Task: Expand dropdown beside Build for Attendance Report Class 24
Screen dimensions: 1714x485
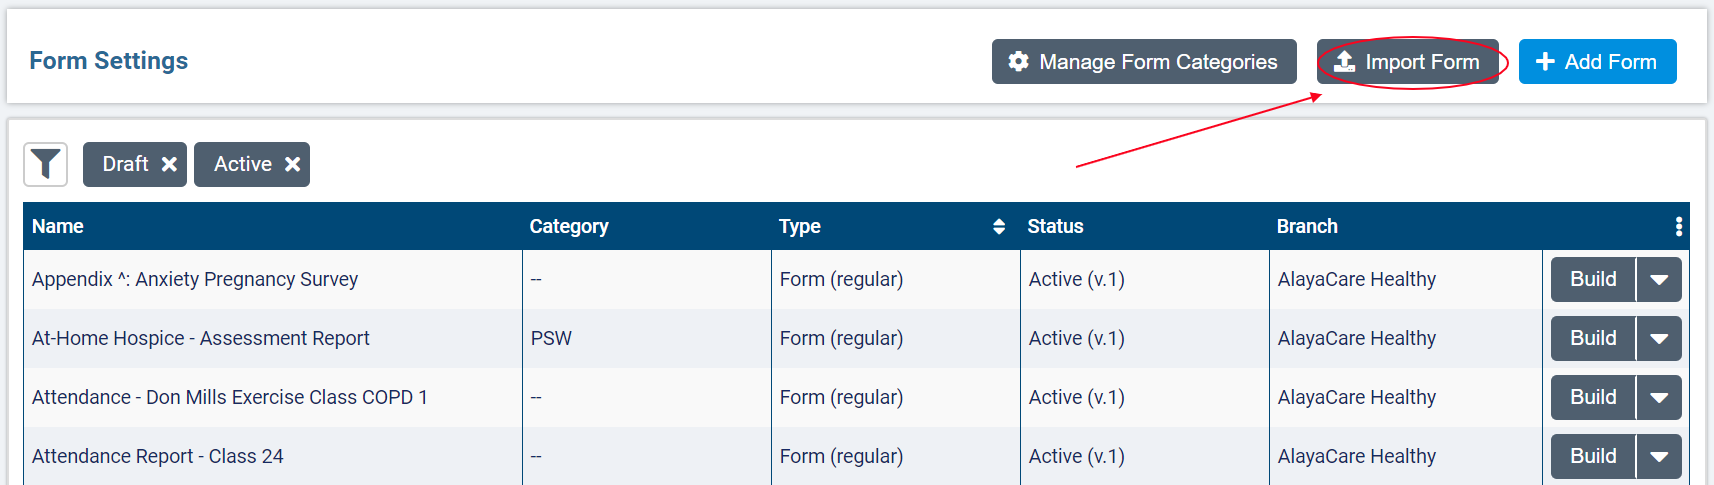Action: 1659,457
